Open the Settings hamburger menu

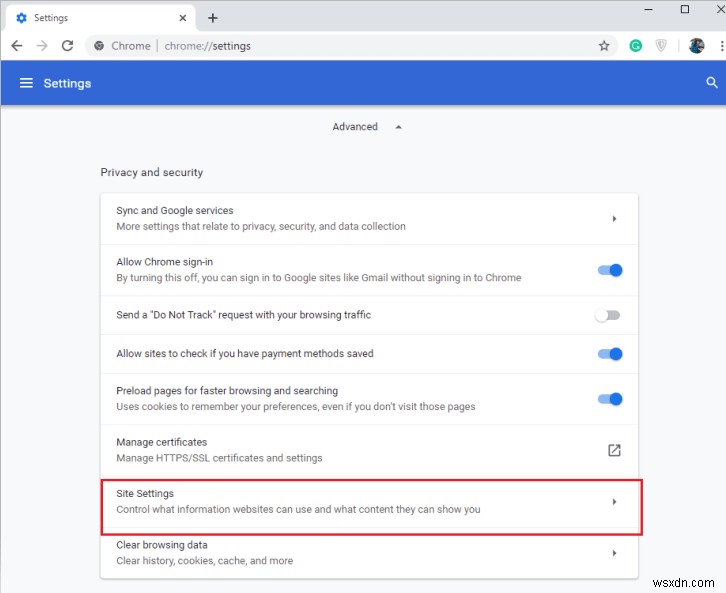(x=26, y=83)
